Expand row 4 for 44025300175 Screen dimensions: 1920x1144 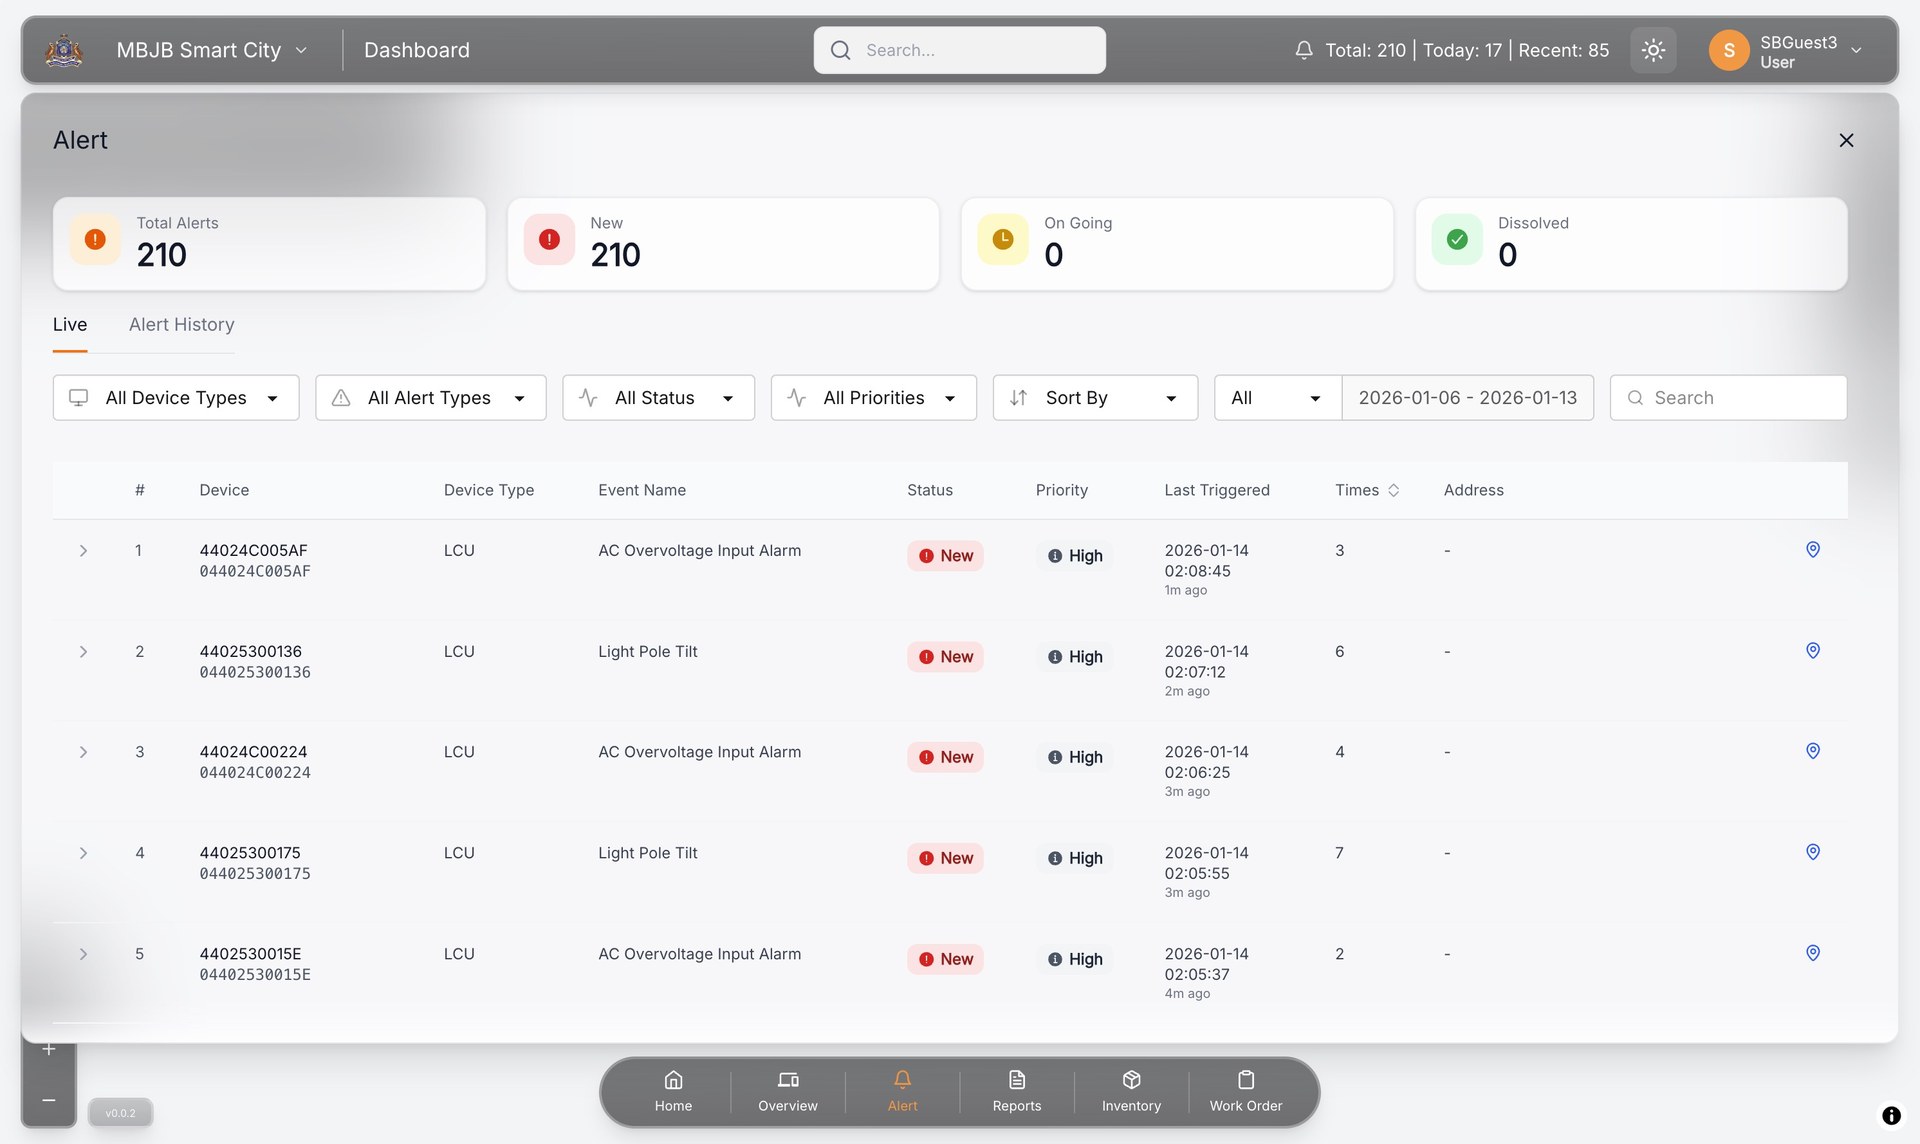click(x=83, y=853)
